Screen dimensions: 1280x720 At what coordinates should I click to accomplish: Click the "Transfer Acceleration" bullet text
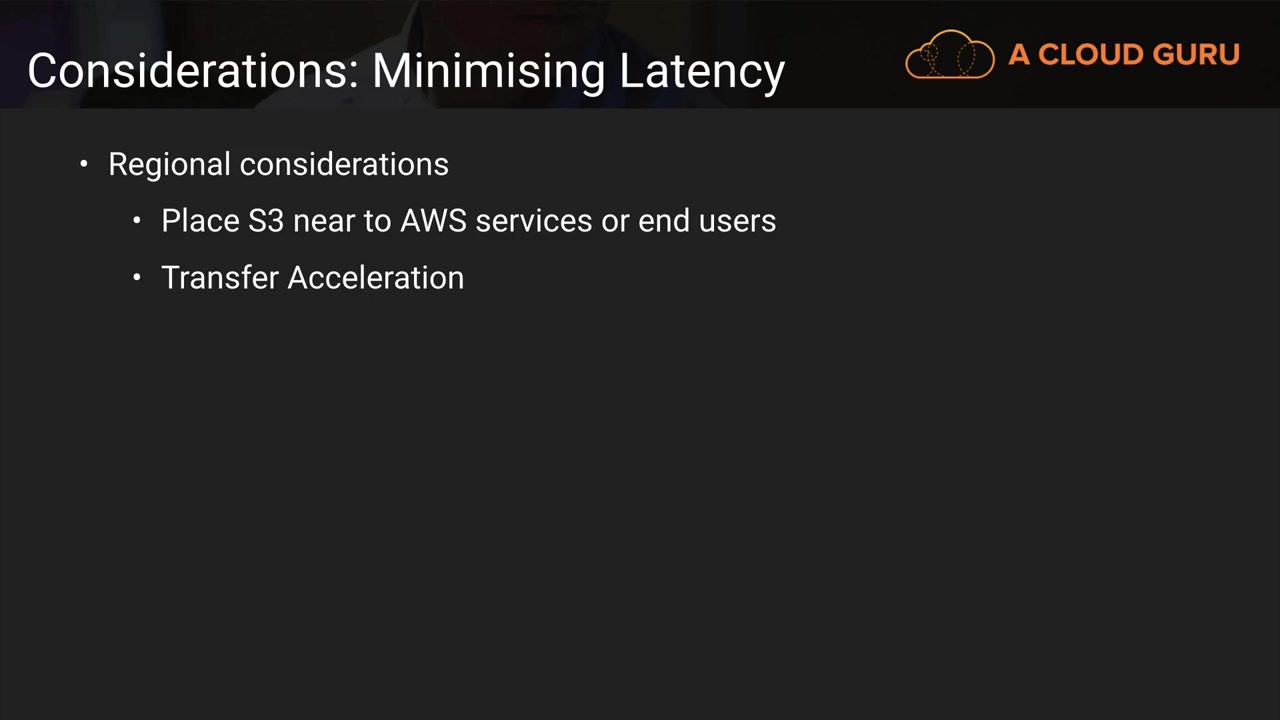312,278
